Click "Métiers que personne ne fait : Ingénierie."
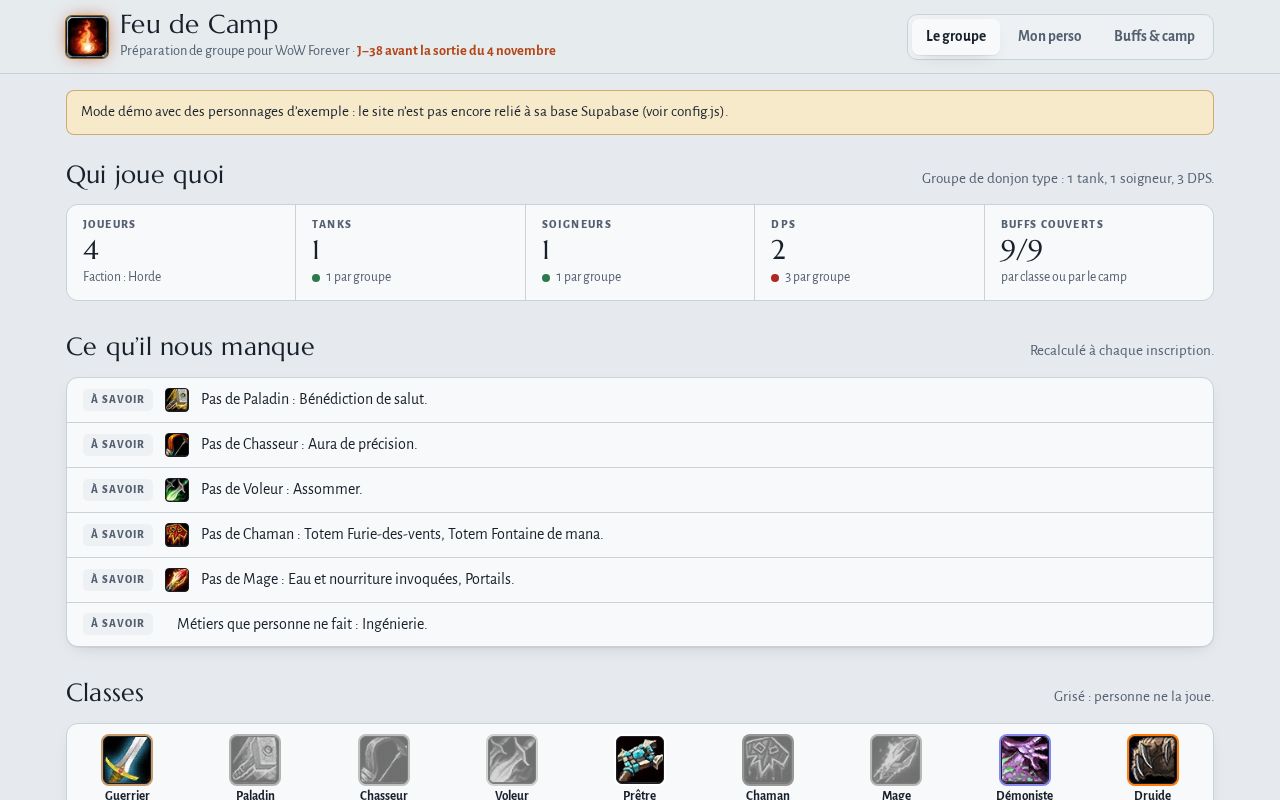This screenshot has height=800, width=1280. click(x=302, y=624)
